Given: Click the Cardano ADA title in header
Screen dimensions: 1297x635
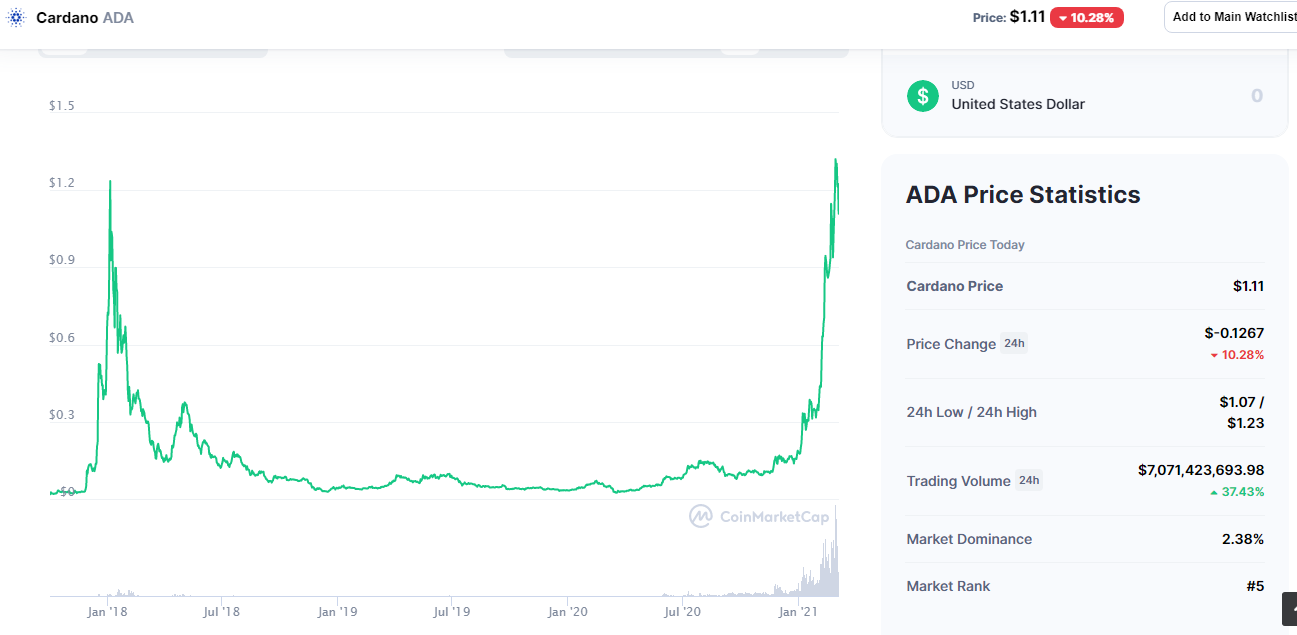Looking at the screenshot, I should (85, 18).
